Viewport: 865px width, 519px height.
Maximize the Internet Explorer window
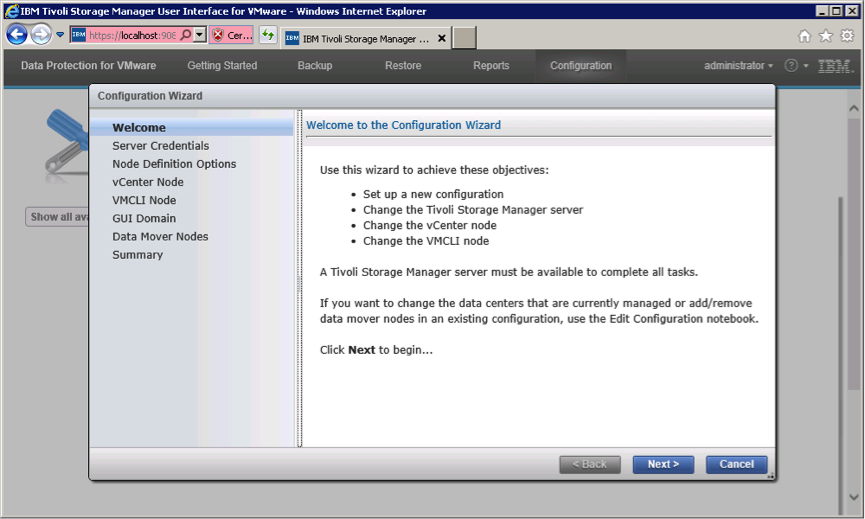(836, 10)
